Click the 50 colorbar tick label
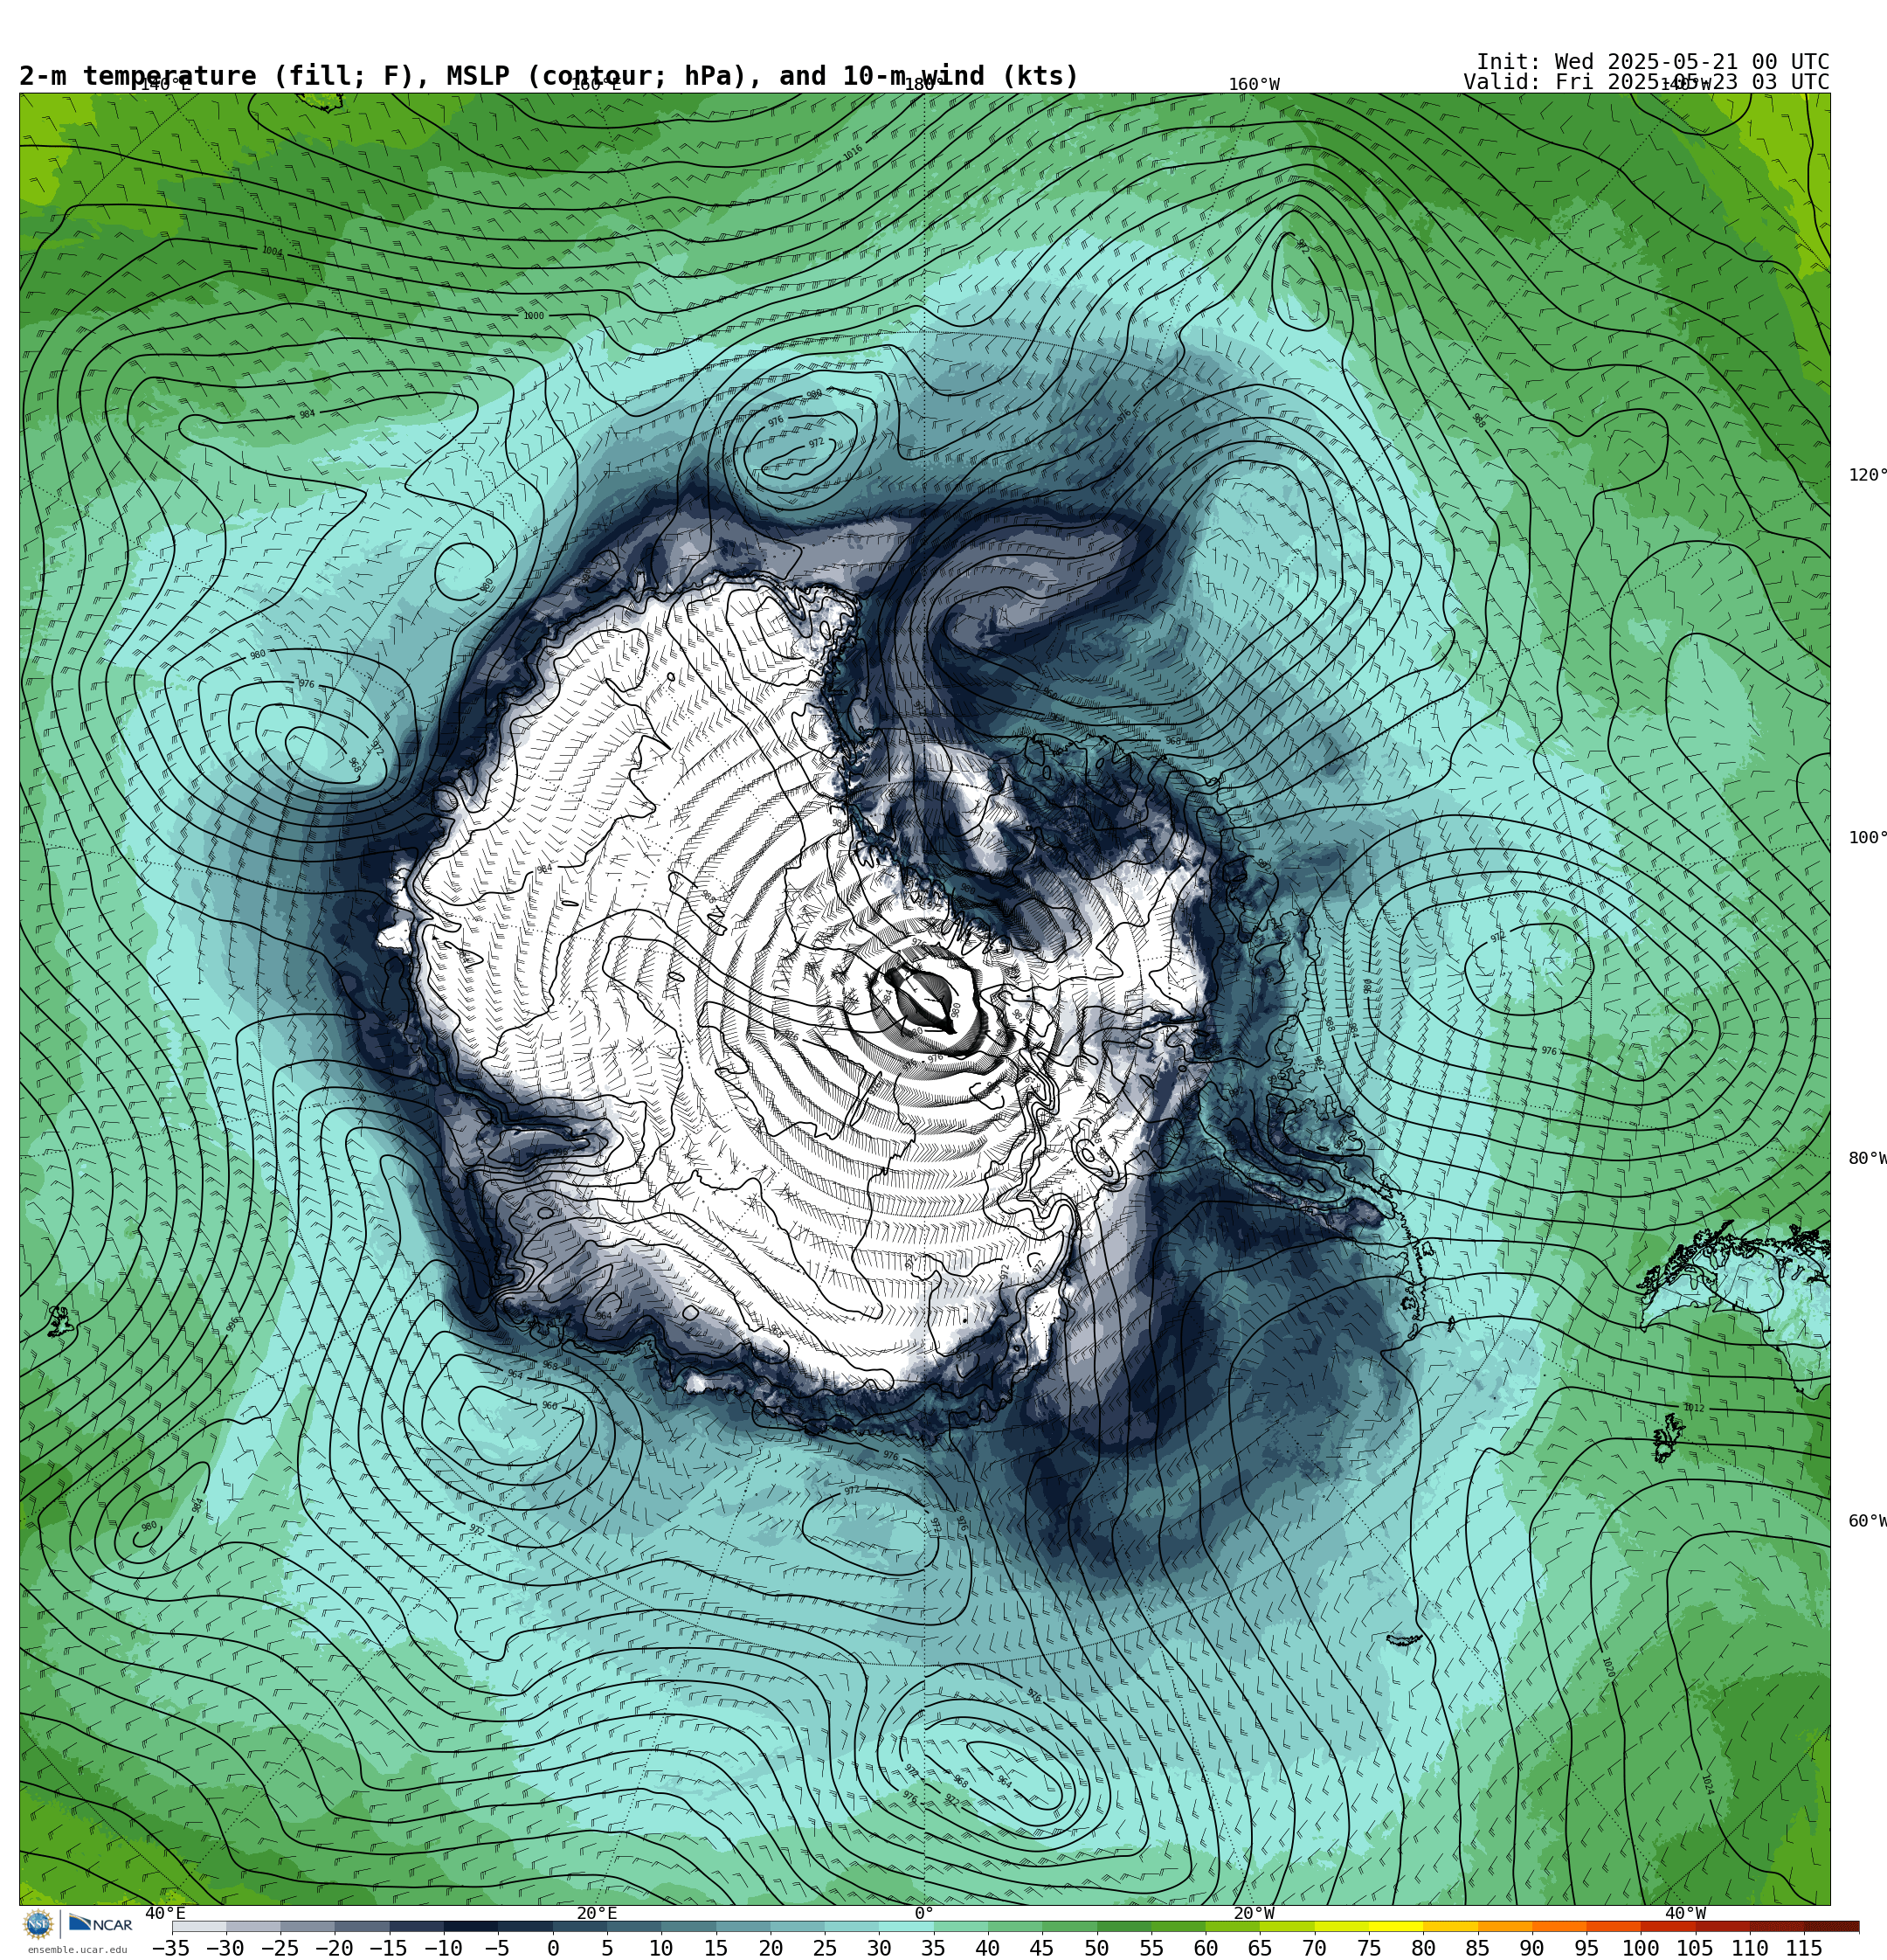This screenshot has width=1887, height=1960. (1096, 1949)
